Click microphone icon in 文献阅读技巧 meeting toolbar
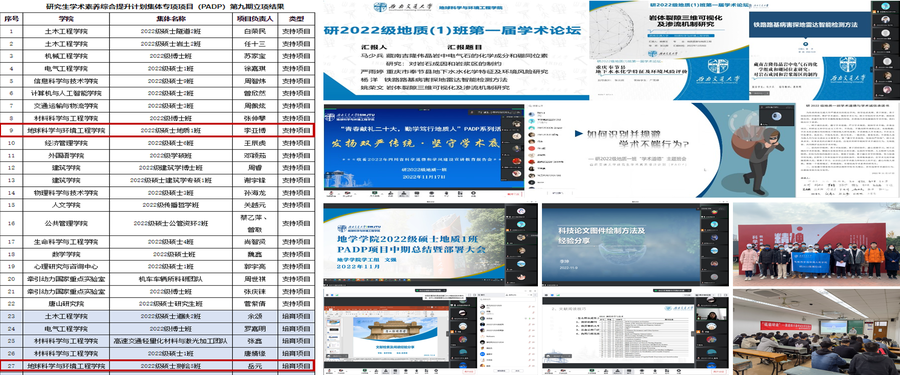The image size is (900, 375). pyautogui.click(x=548, y=370)
